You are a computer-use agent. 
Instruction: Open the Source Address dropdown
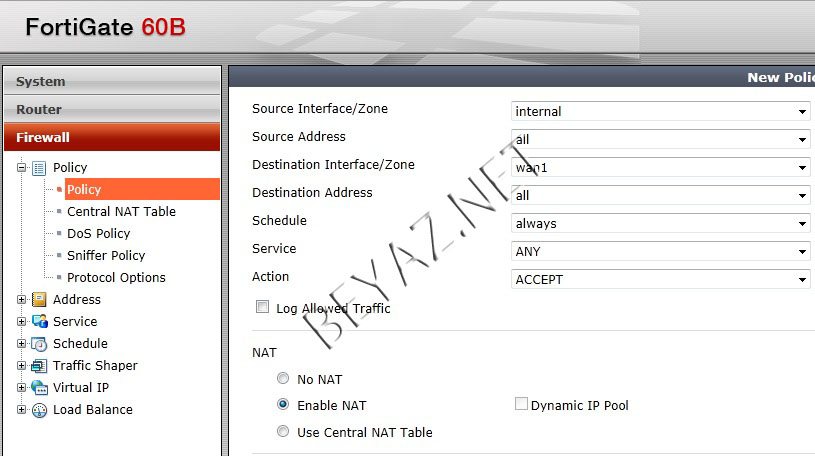[661, 139]
